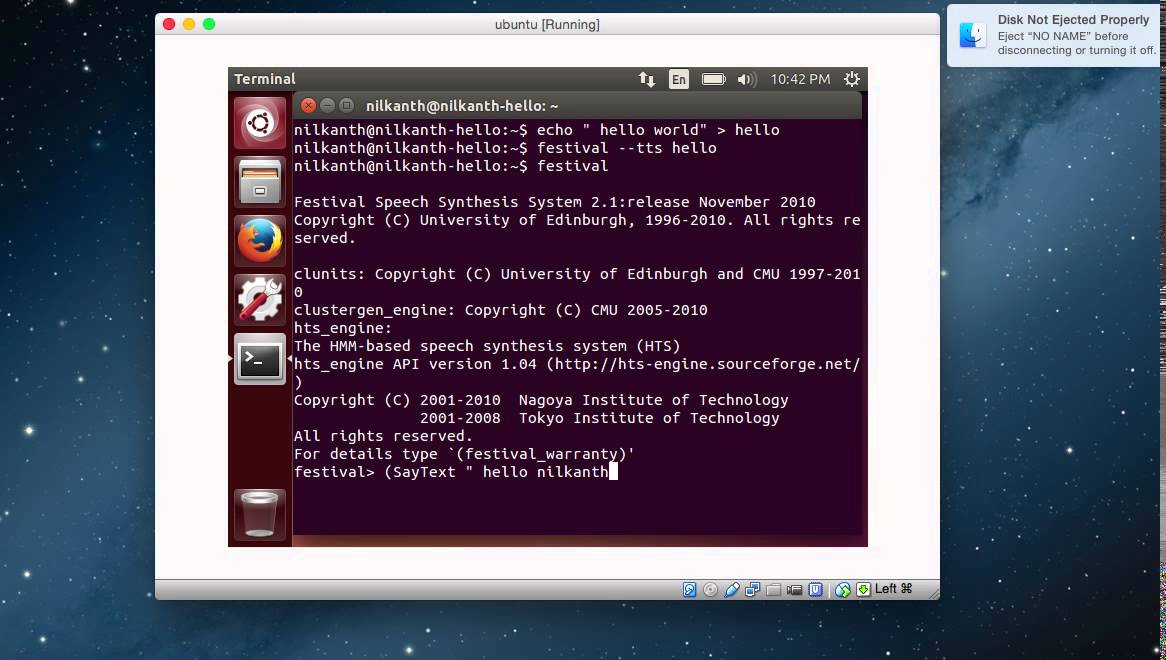Open the Trash icon in the launcher
Viewport: 1166px width, 660px height.
coord(260,514)
